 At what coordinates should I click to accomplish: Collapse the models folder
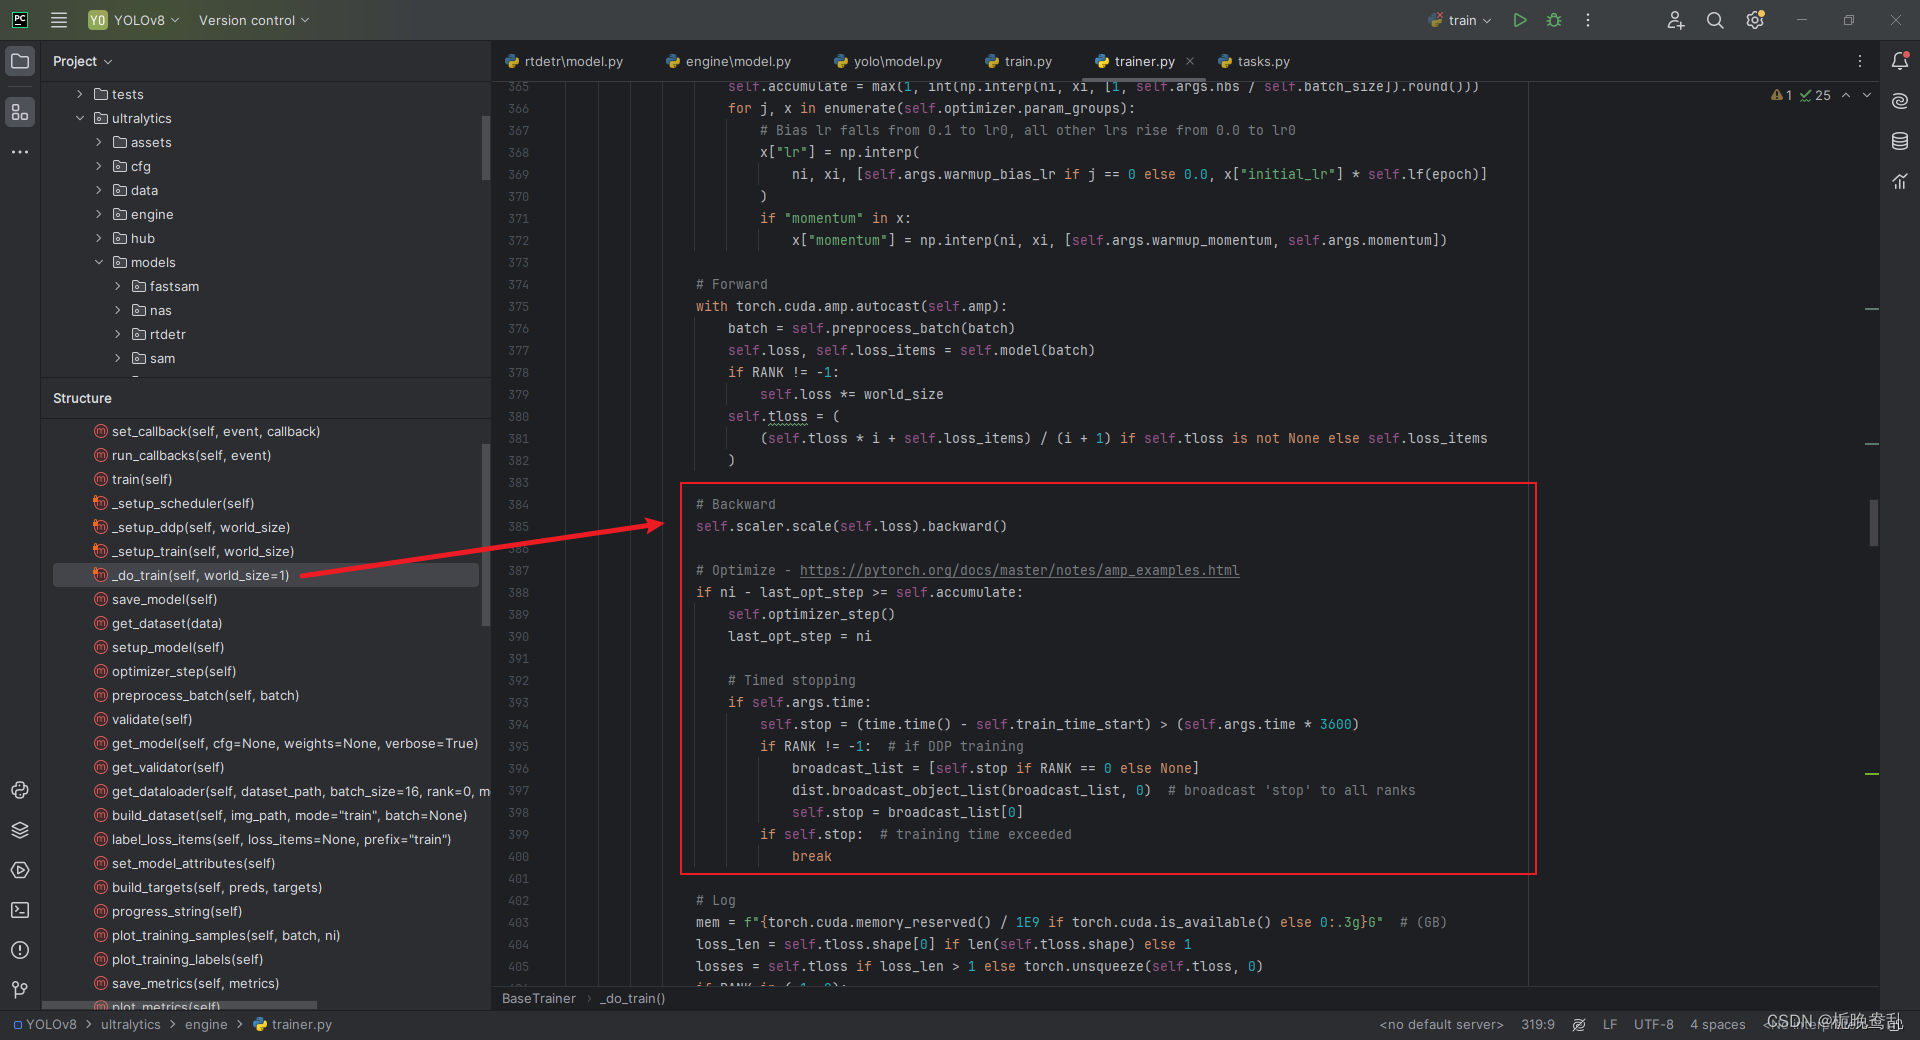click(x=99, y=262)
